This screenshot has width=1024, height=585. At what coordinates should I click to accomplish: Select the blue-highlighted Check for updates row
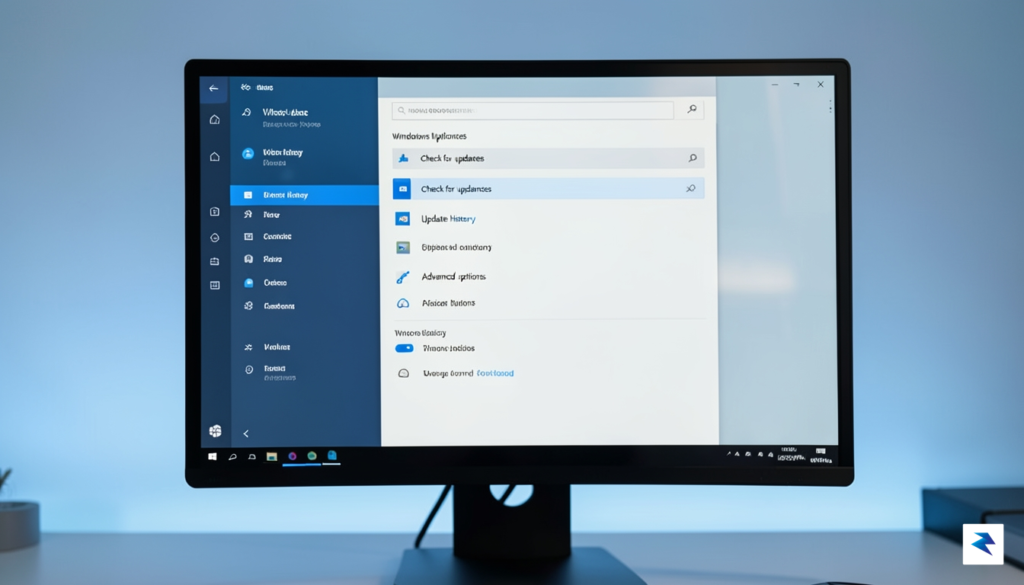[x=548, y=189]
